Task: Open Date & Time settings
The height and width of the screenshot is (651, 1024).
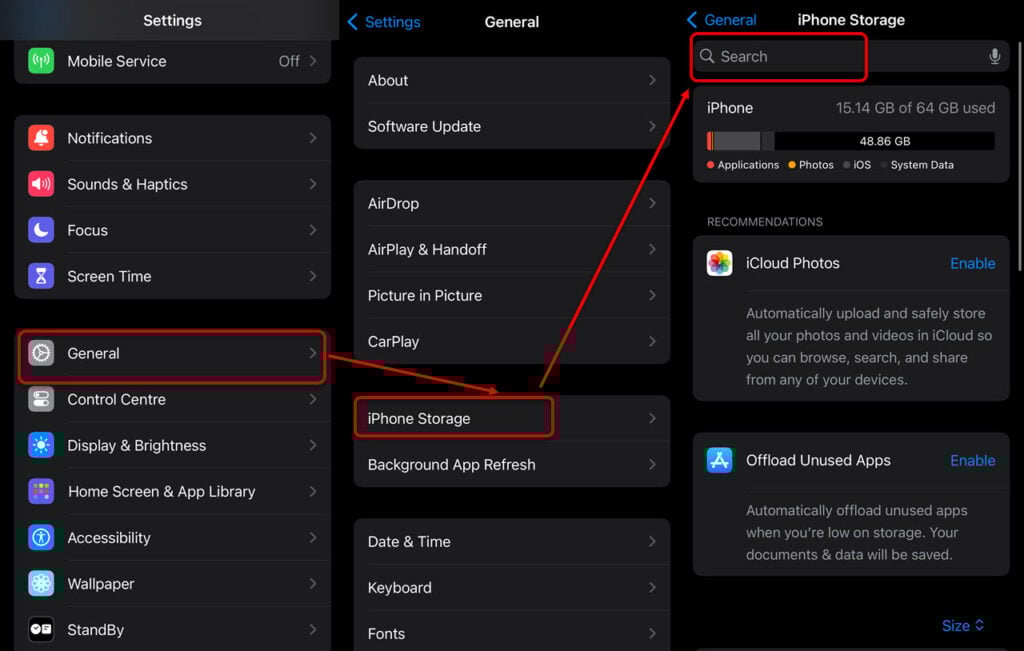Action: (512, 541)
